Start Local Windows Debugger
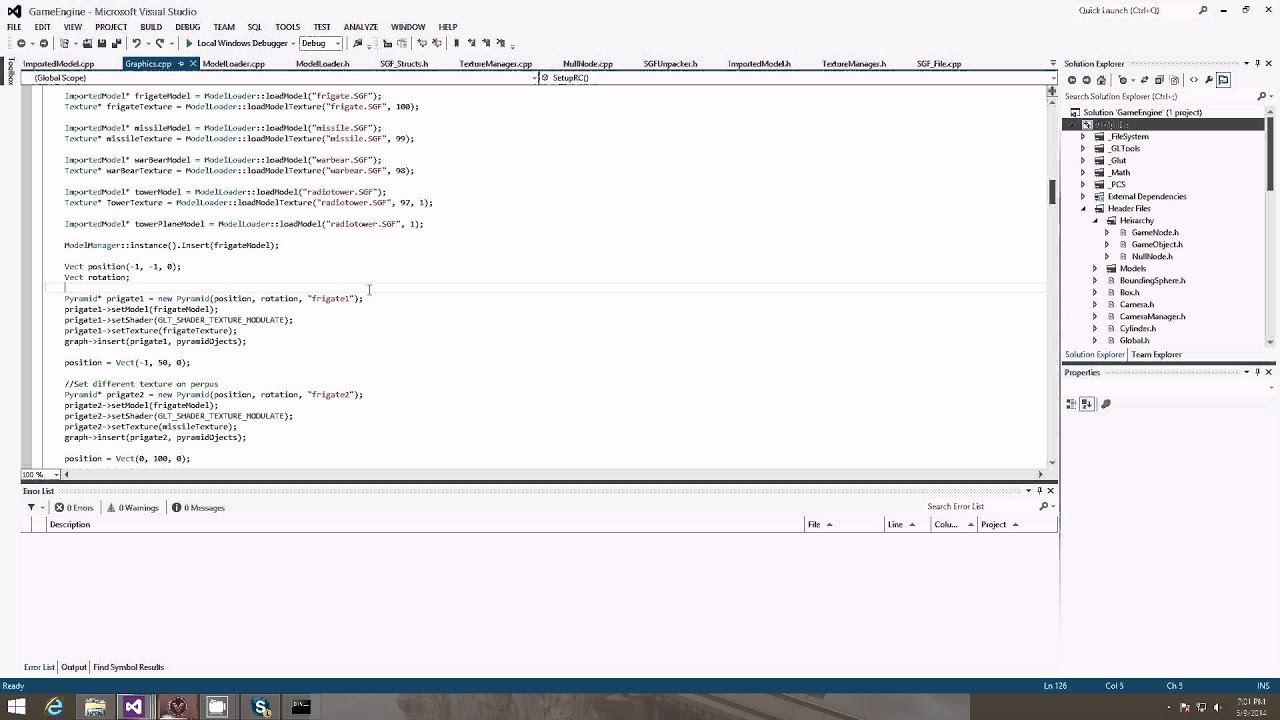Image resolution: width=1280 pixels, height=720 pixels. click(x=236, y=43)
